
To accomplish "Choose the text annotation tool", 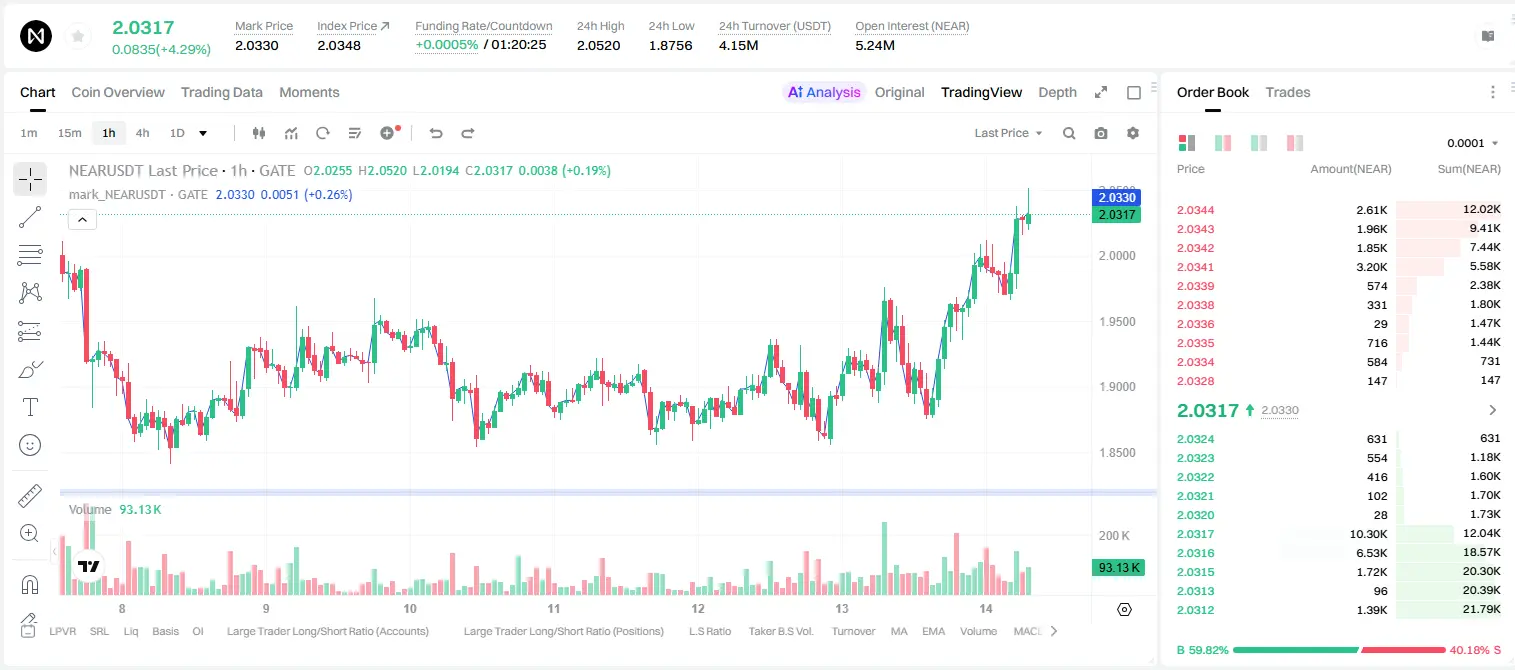I will [x=30, y=407].
